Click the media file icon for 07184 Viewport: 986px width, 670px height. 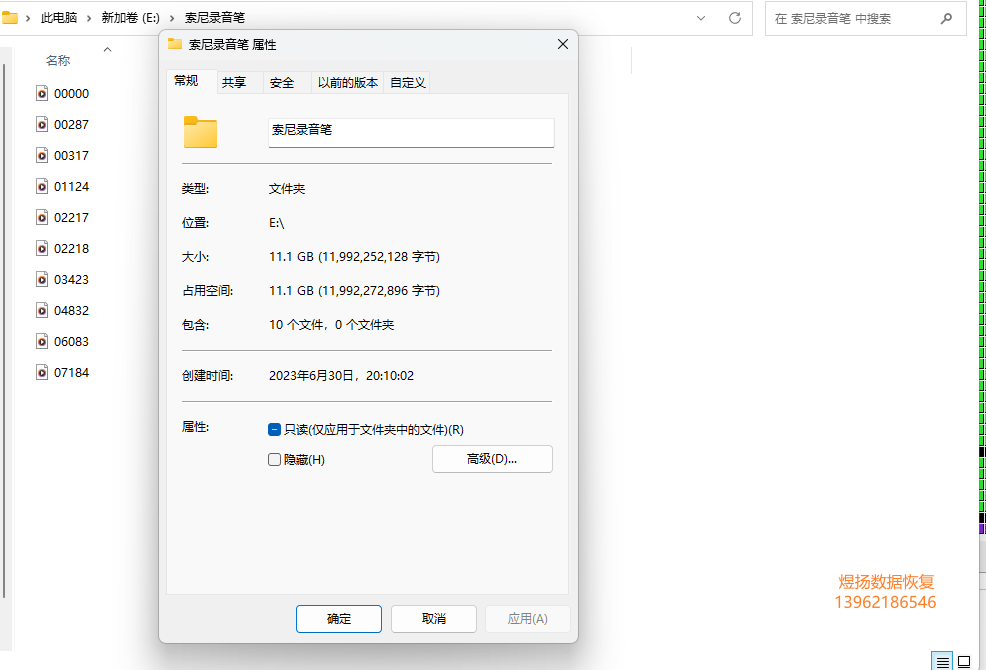point(42,372)
